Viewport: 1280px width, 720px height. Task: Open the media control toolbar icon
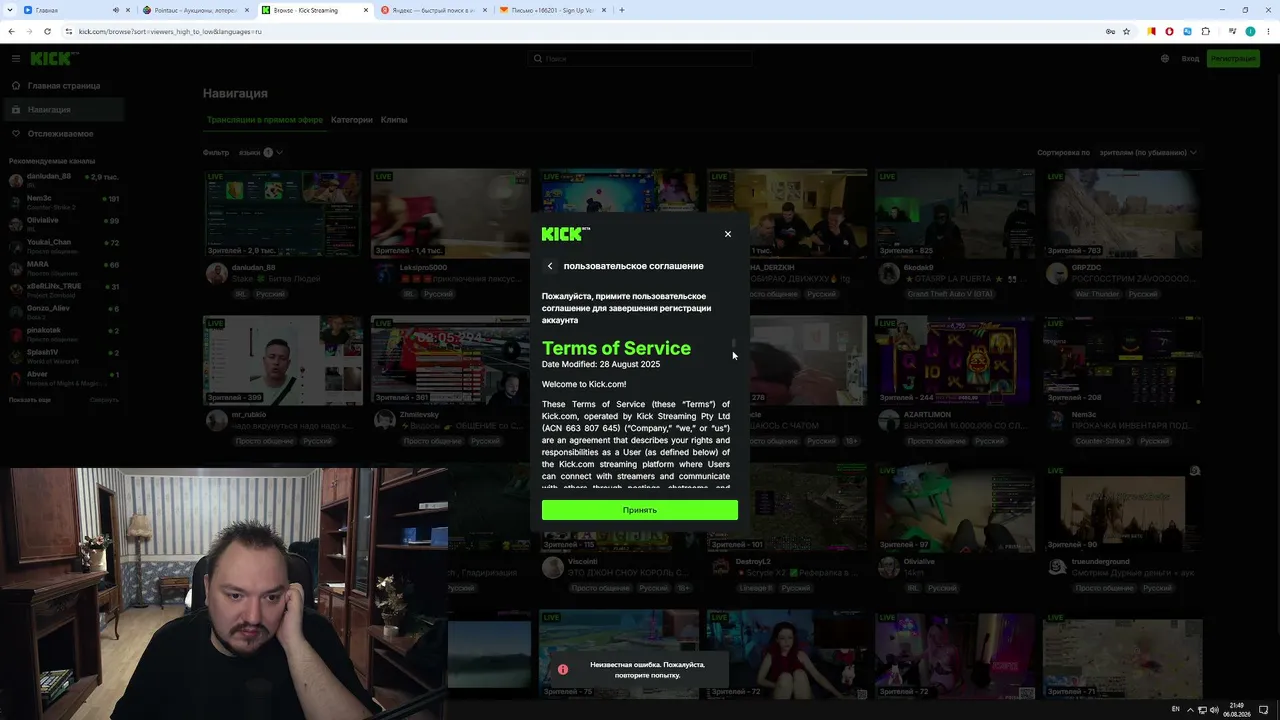coord(1232,31)
